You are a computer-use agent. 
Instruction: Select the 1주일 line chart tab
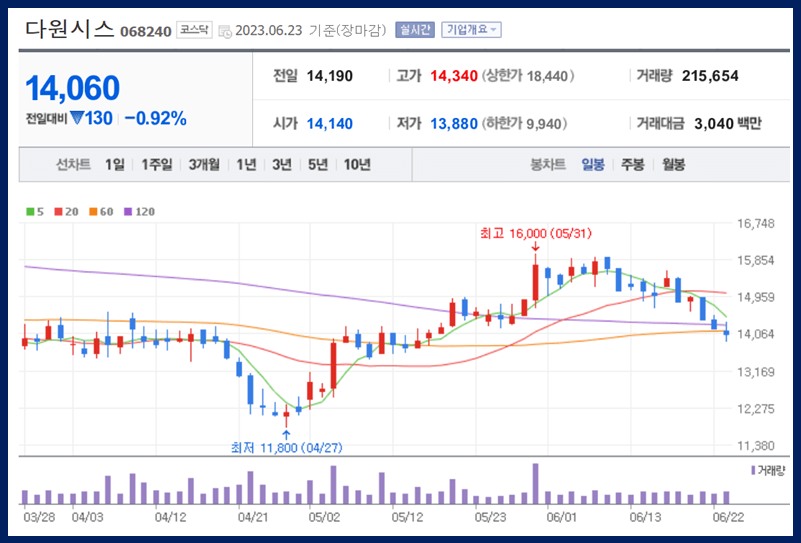click(x=157, y=164)
